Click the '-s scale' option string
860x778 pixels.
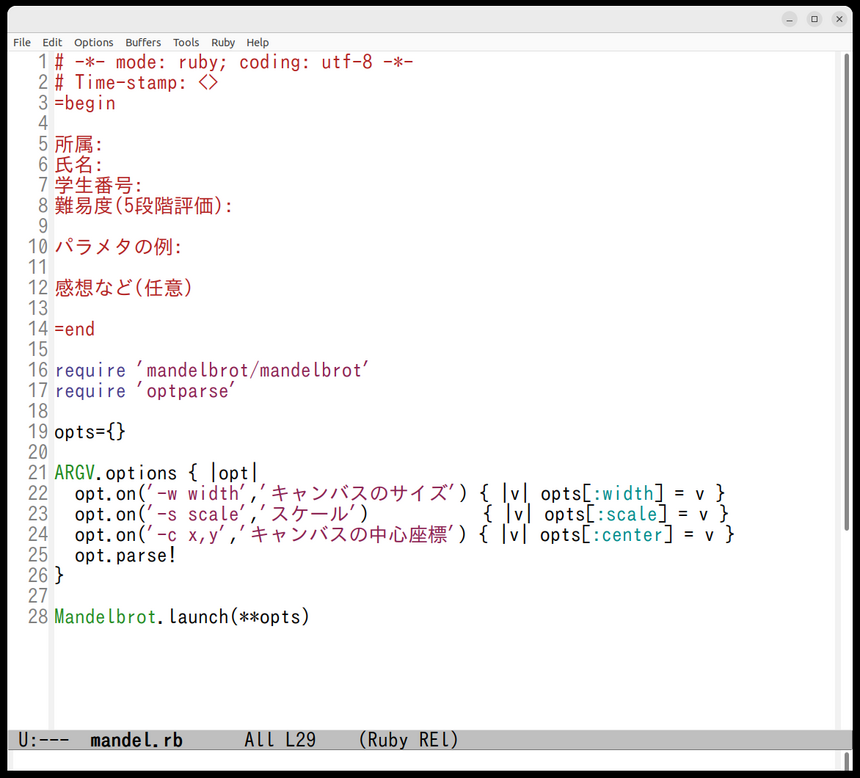pos(193,514)
